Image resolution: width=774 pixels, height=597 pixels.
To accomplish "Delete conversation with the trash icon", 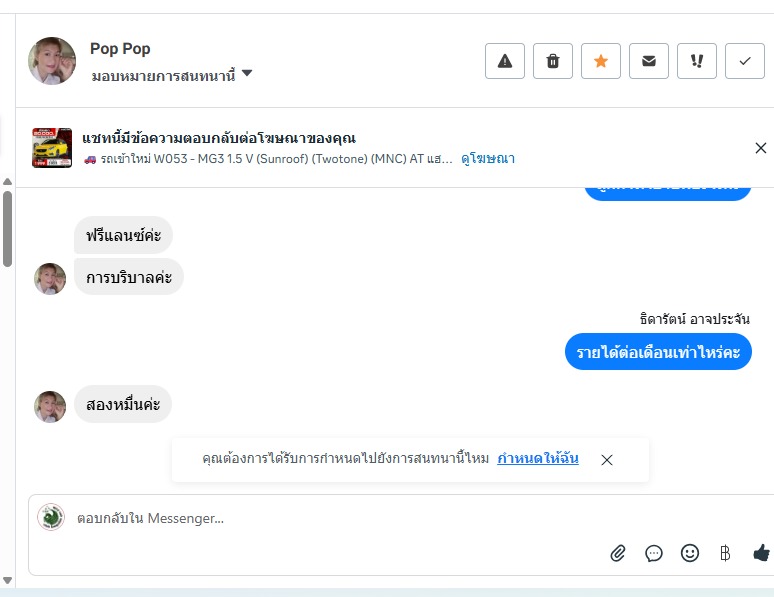I will coord(553,61).
